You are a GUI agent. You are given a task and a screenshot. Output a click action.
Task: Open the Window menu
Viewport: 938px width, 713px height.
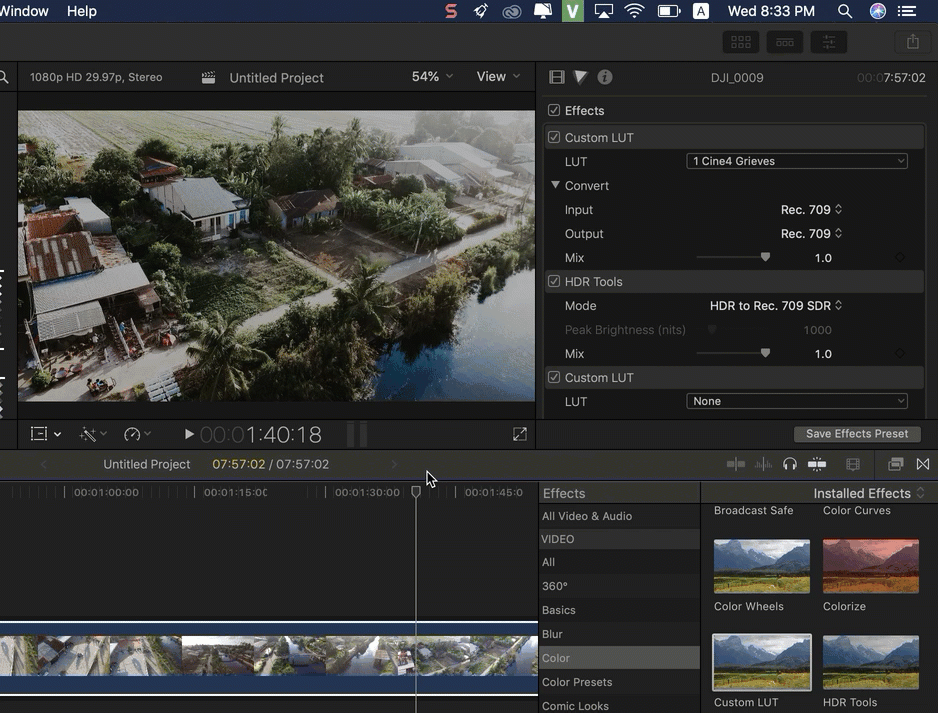point(24,11)
